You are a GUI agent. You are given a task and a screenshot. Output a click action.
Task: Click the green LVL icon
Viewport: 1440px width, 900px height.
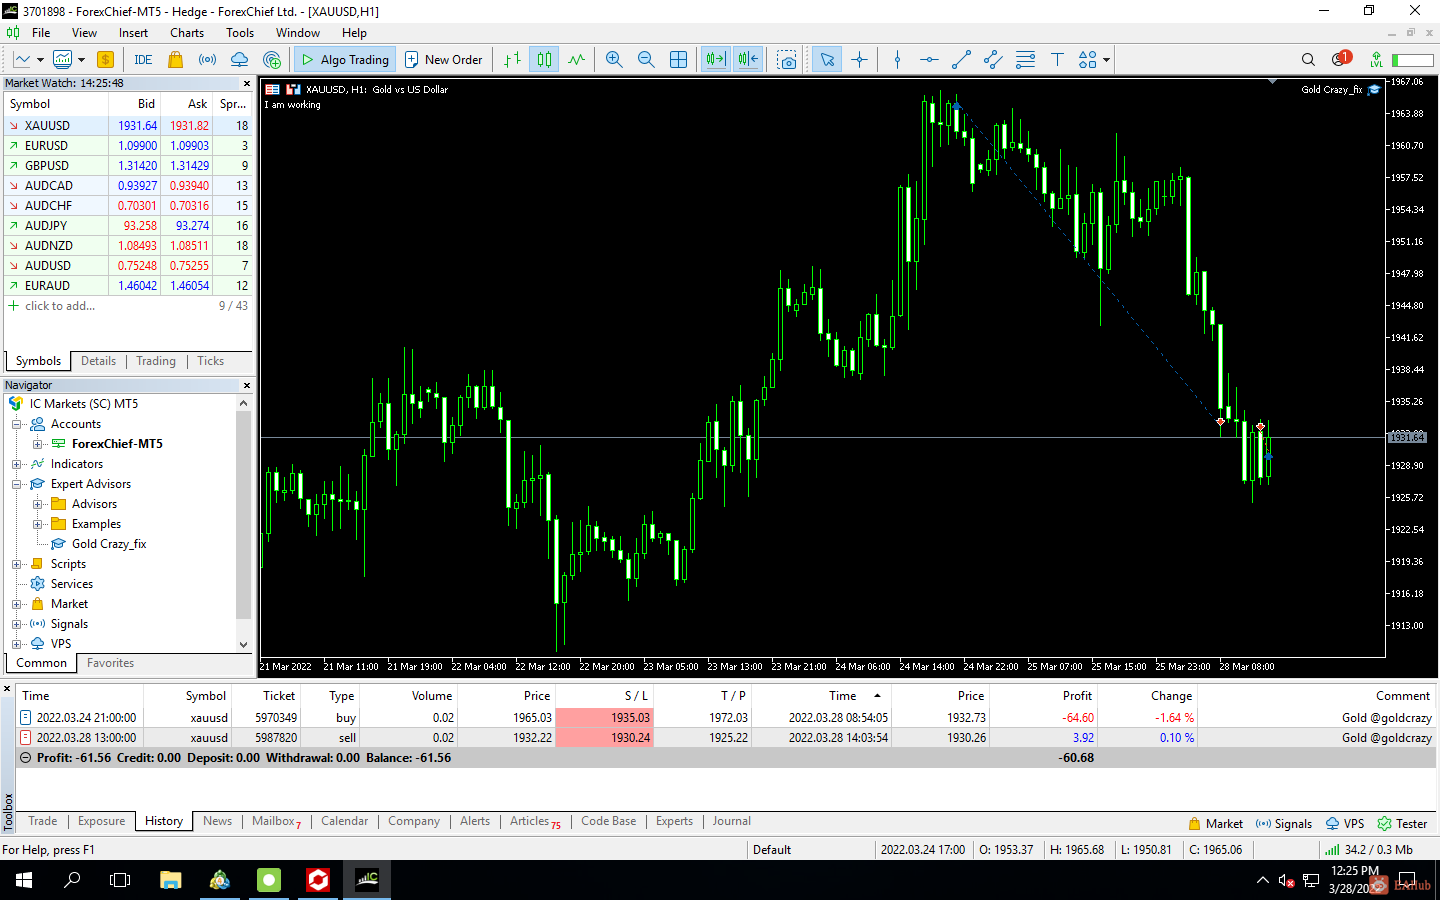coord(1377,59)
